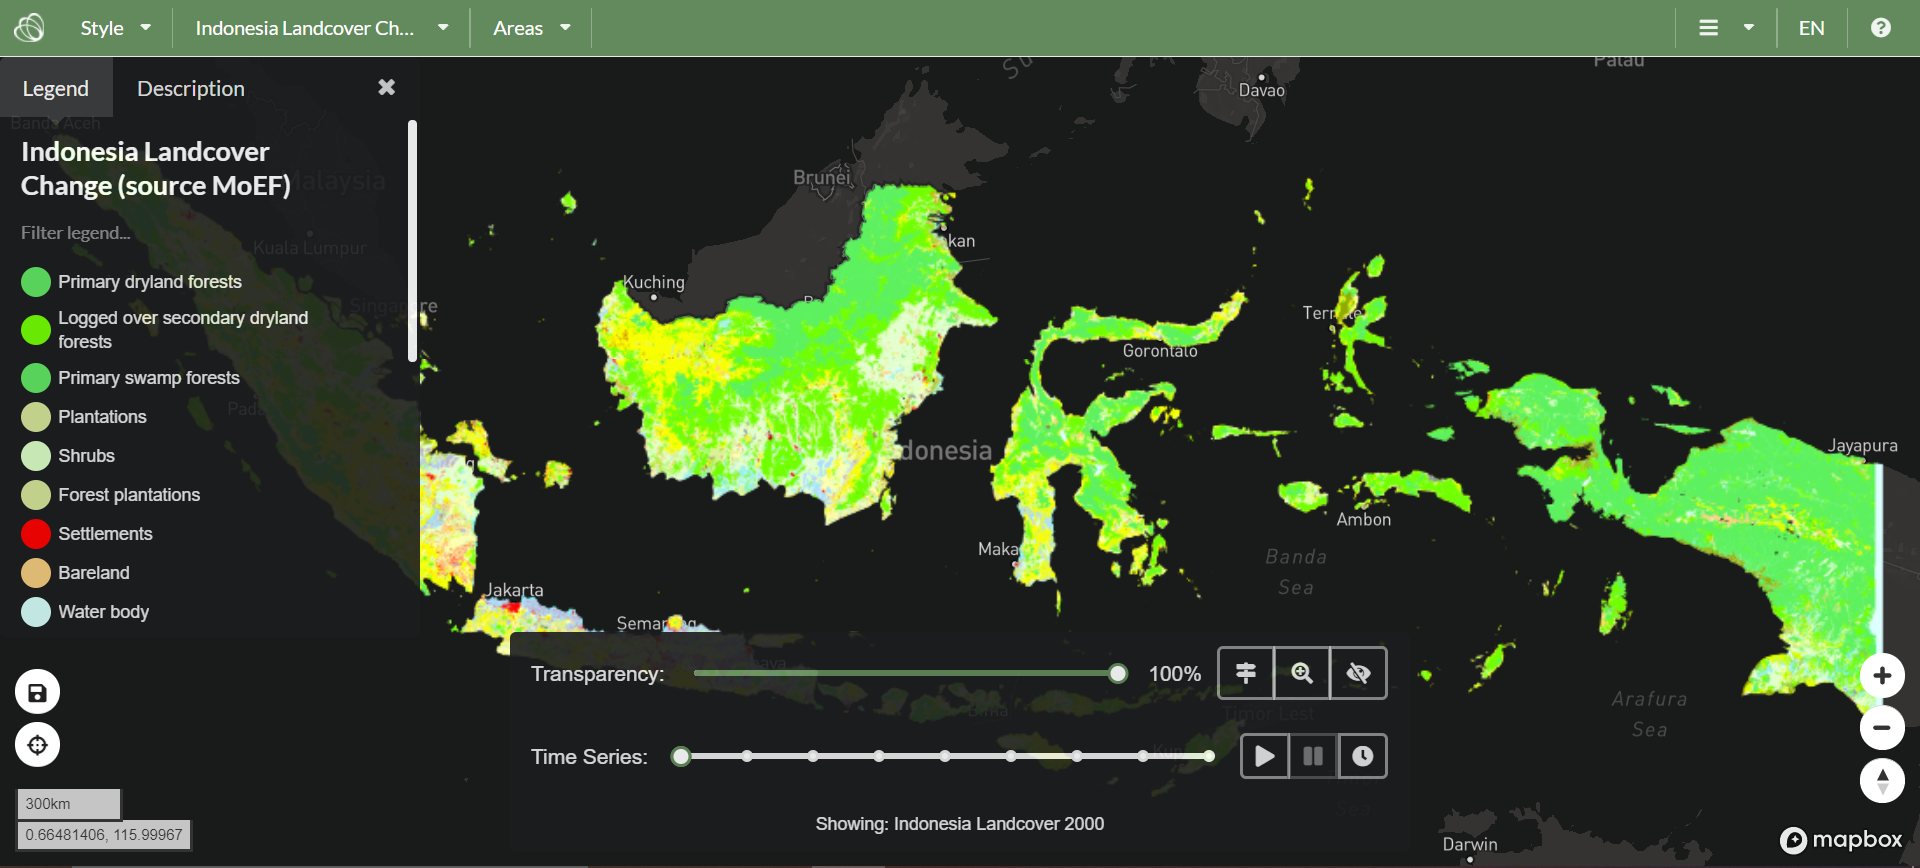
Task: Open the Style dropdown
Action: [x=115, y=28]
